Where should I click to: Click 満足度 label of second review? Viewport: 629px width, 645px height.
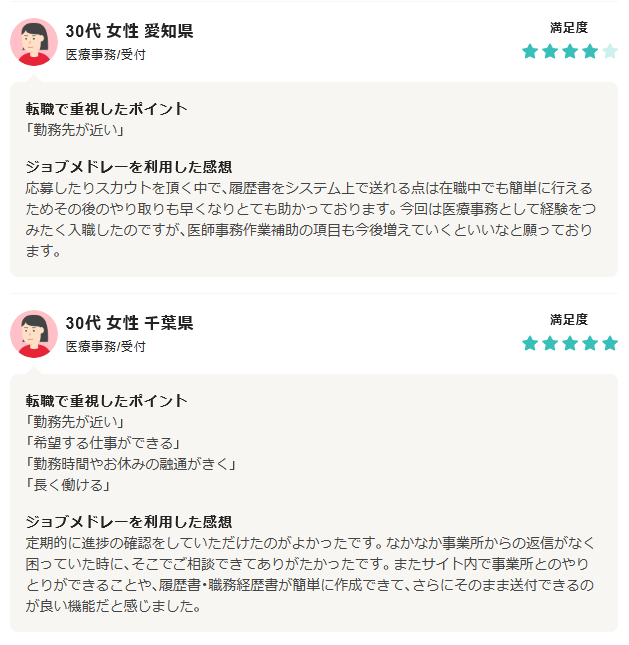tap(569, 320)
